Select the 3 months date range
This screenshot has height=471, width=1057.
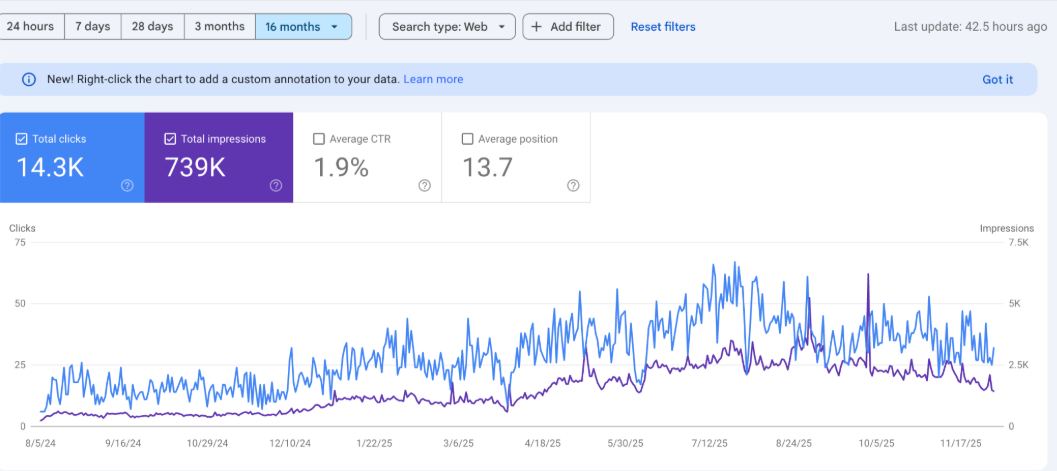[x=220, y=27]
